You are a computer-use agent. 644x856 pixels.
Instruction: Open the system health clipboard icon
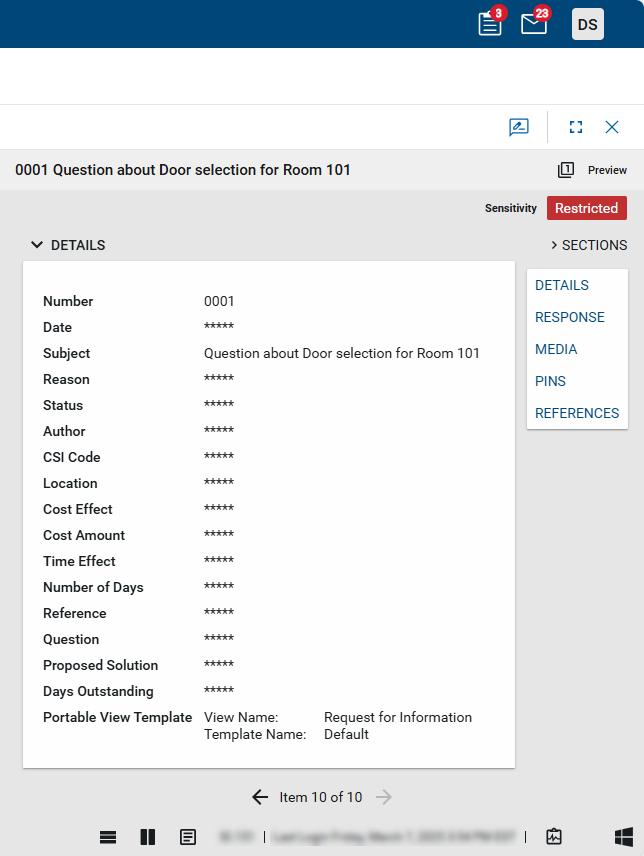click(x=555, y=837)
